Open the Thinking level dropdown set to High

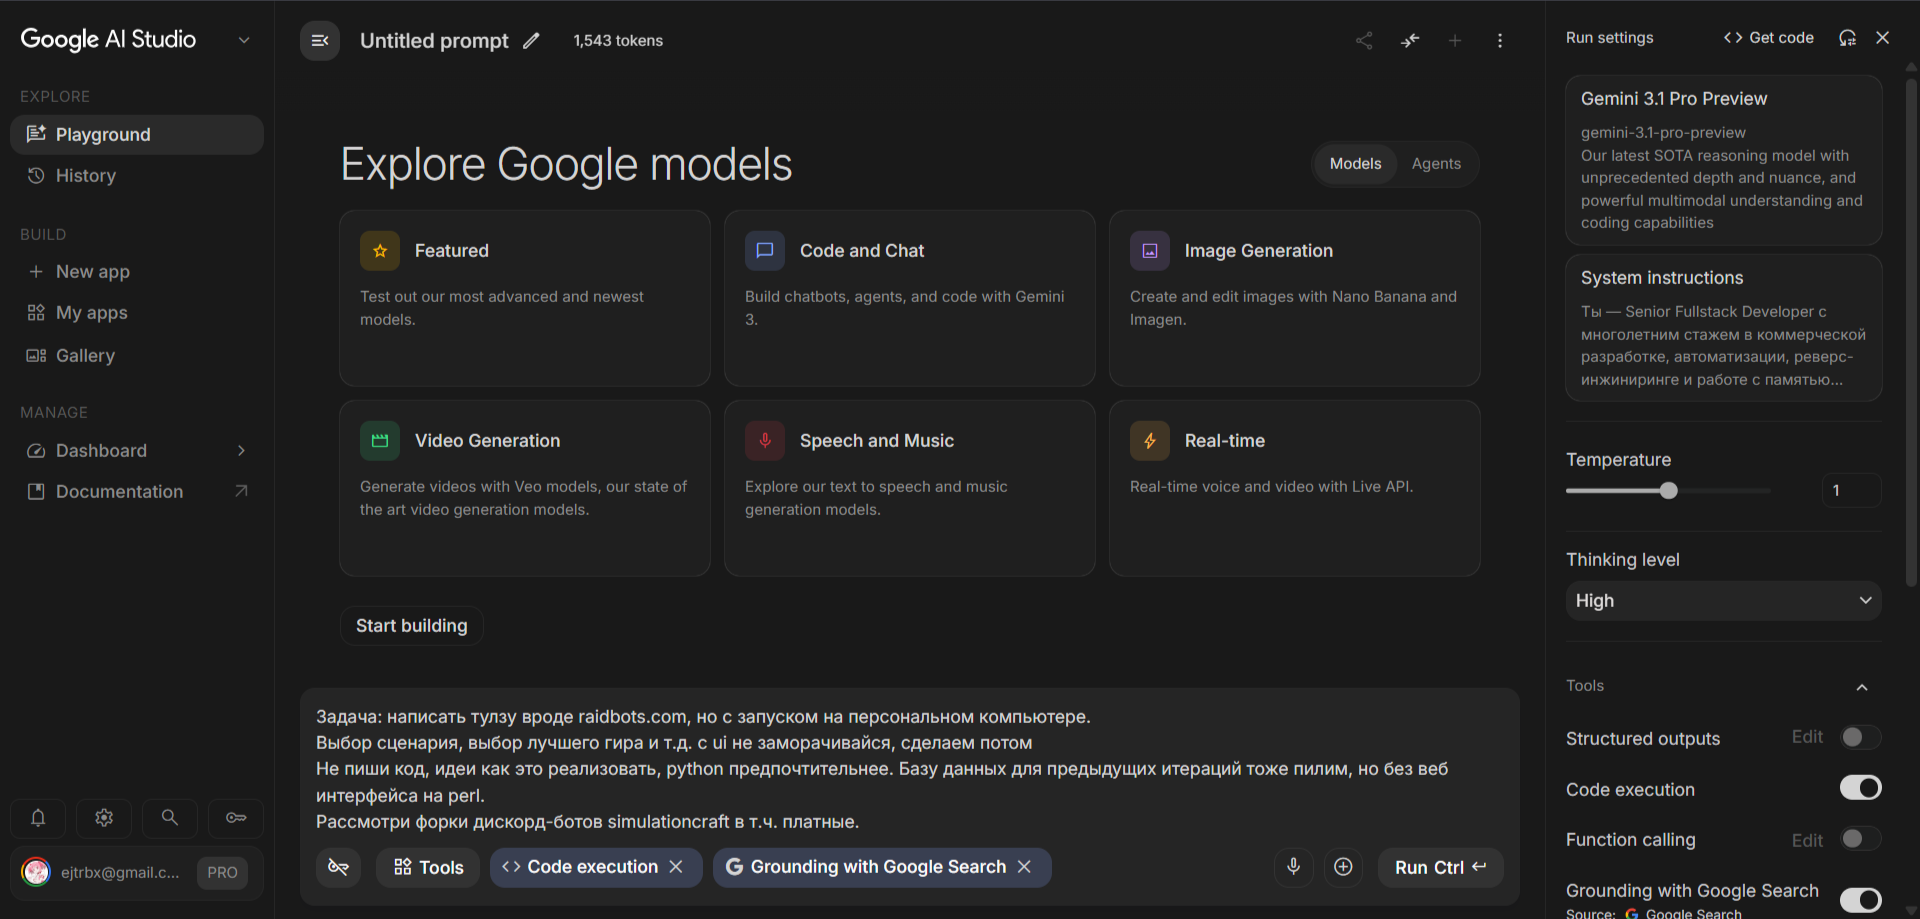click(x=1723, y=601)
